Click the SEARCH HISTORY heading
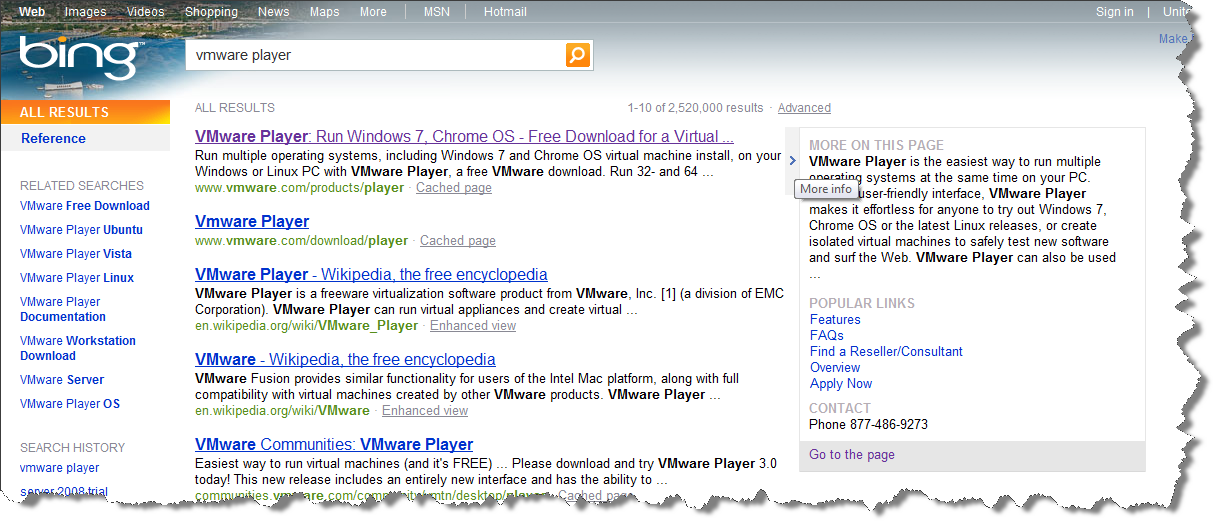Viewport: 1213px width, 521px height. (73, 448)
